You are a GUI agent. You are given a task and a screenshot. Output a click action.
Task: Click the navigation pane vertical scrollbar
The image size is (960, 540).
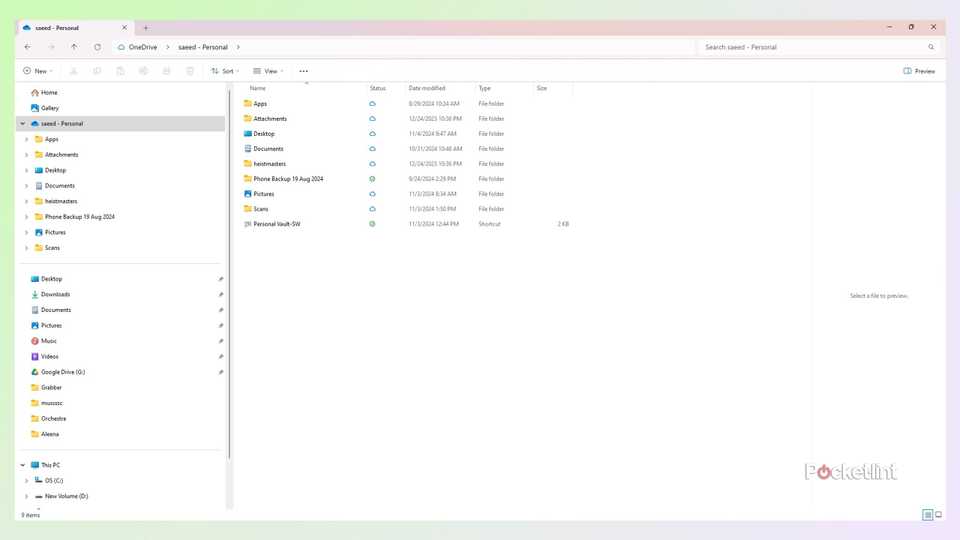[230, 276]
